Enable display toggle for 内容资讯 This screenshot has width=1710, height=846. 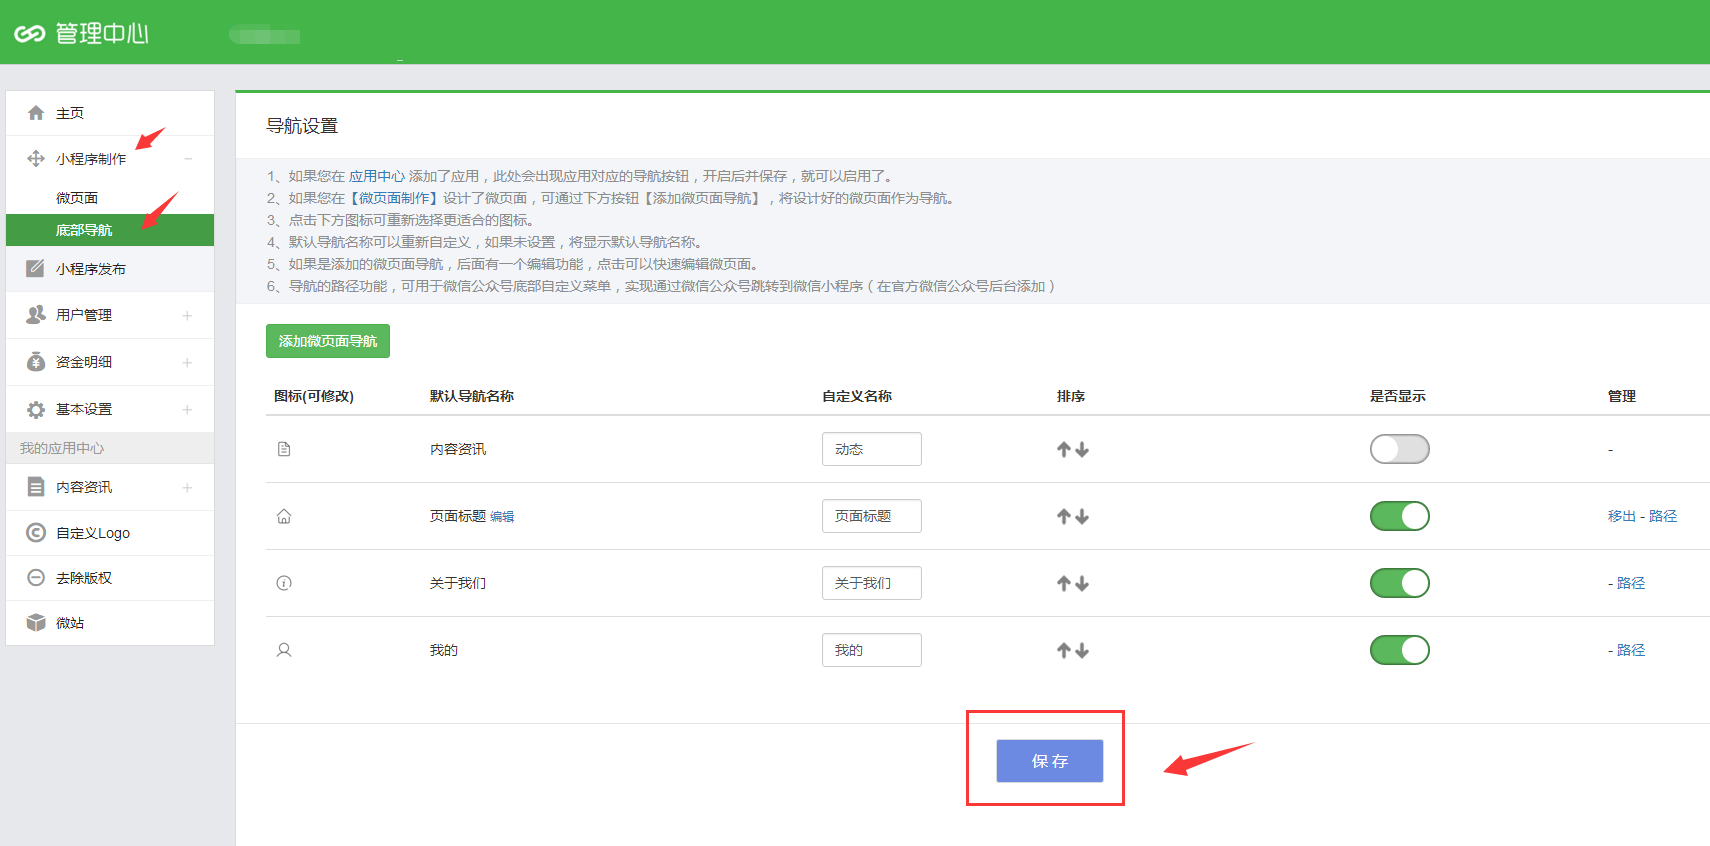point(1399,449)
